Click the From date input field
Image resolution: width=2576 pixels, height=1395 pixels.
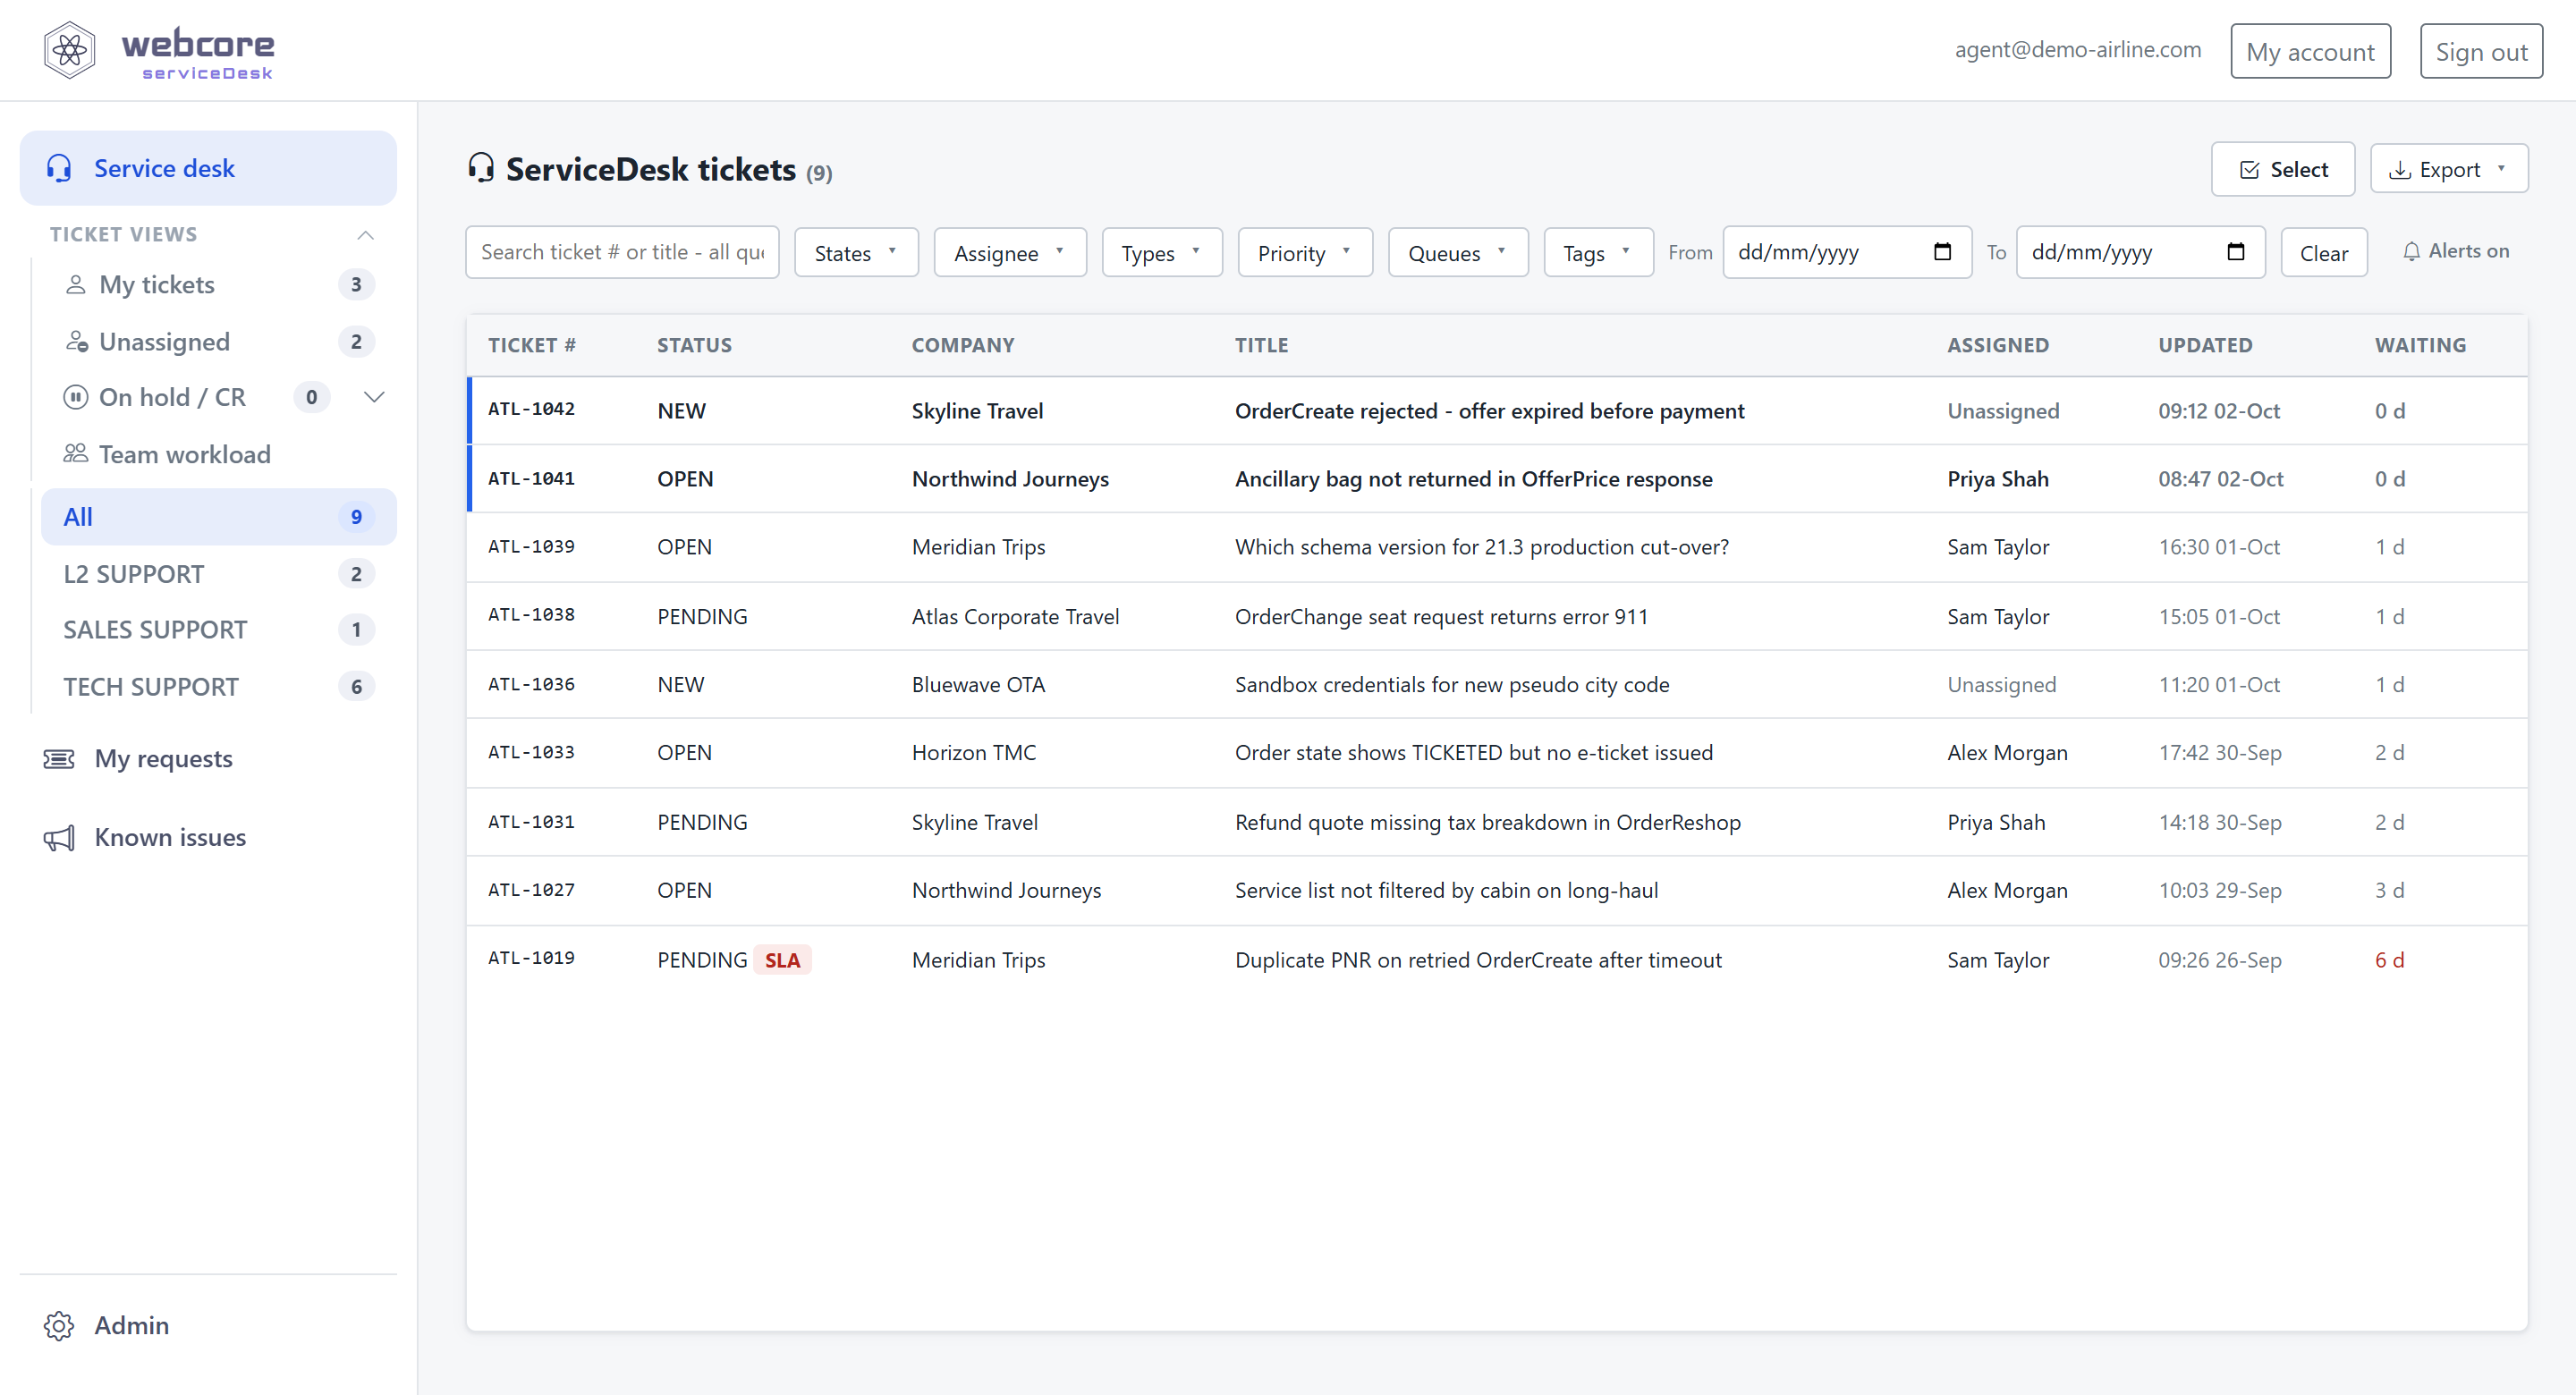(x=1847, y=252)
